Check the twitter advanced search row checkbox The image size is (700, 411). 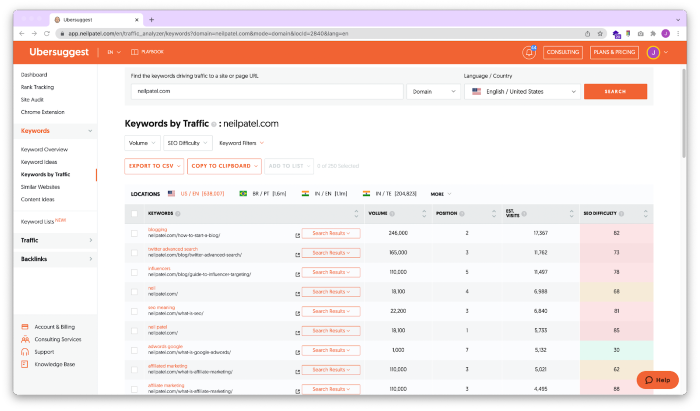click(x=134, y=253)
